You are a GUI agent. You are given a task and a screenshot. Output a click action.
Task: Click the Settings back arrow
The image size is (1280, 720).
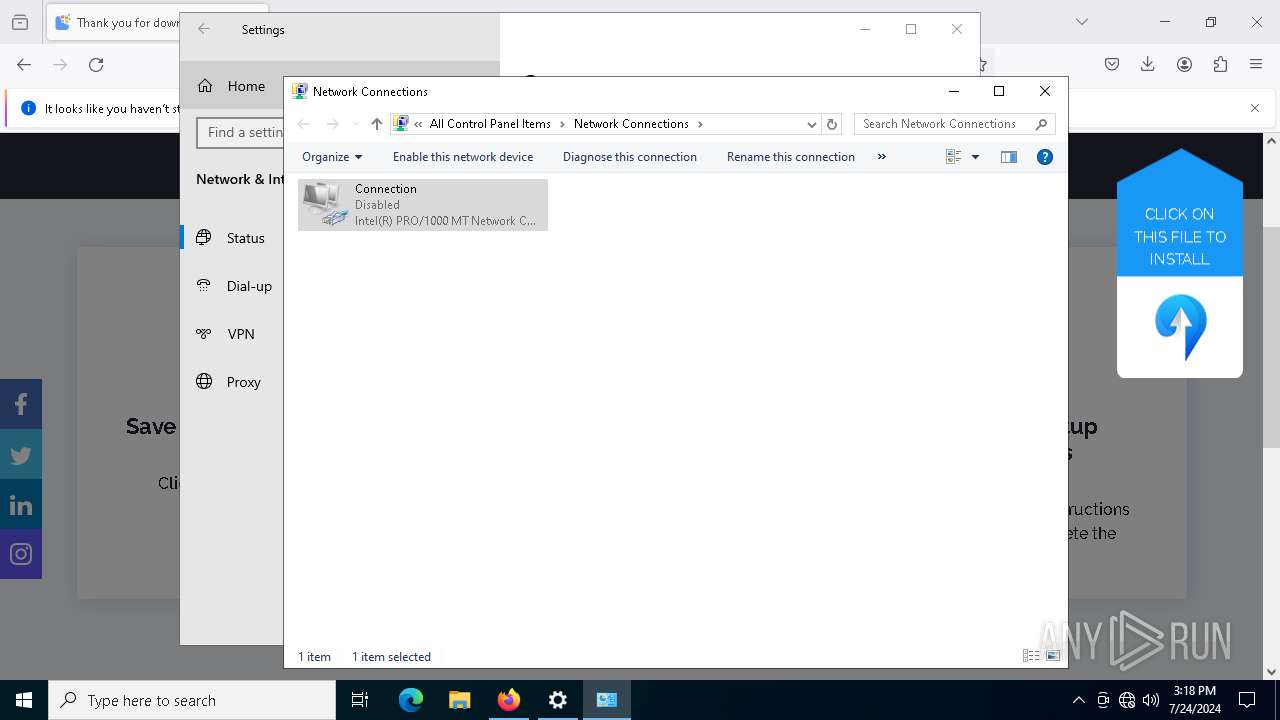click(204, 30)
